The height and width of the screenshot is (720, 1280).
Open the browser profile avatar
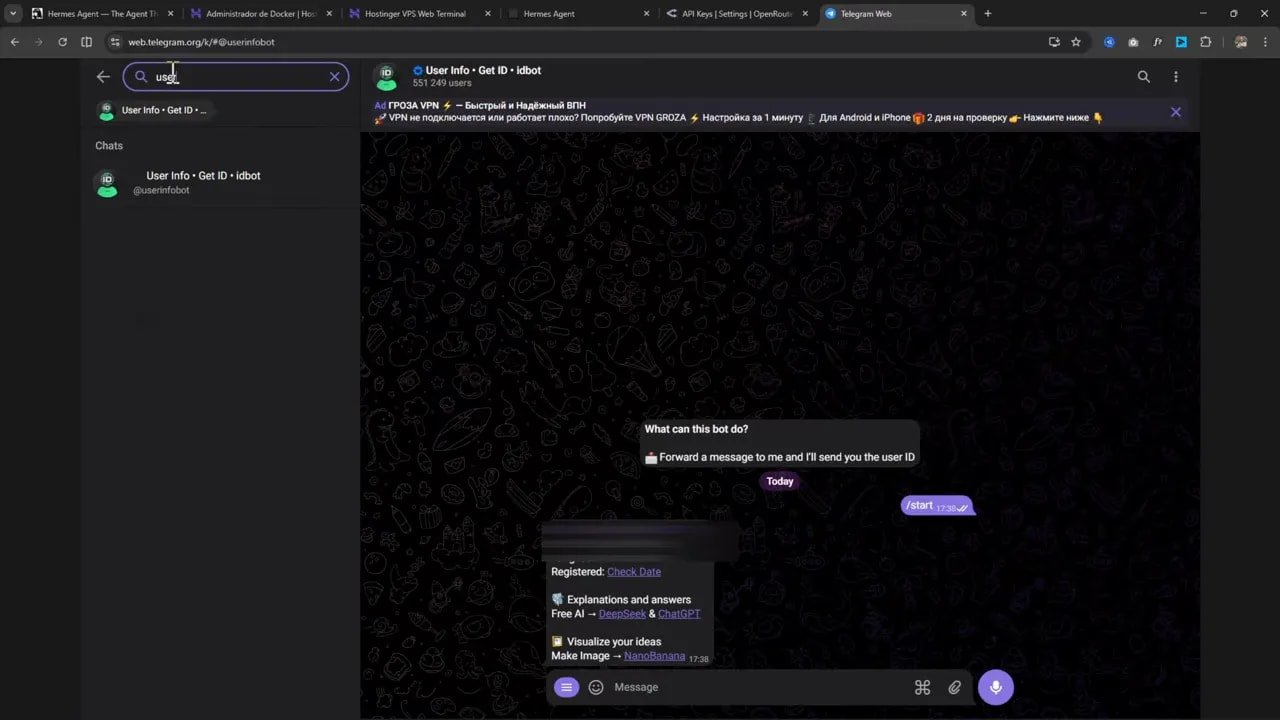1241,42
